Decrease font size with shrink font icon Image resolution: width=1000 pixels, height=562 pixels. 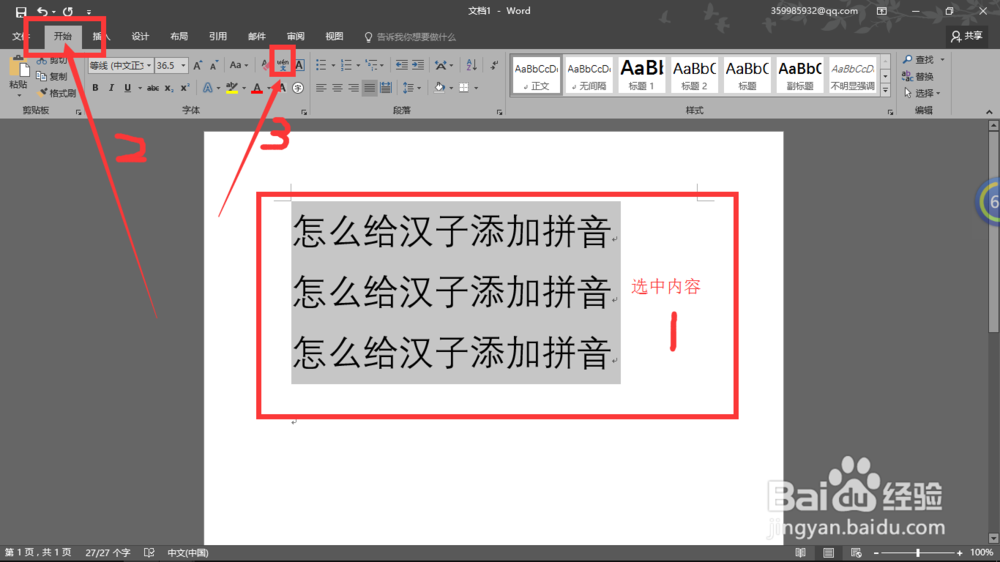point(214,65)
